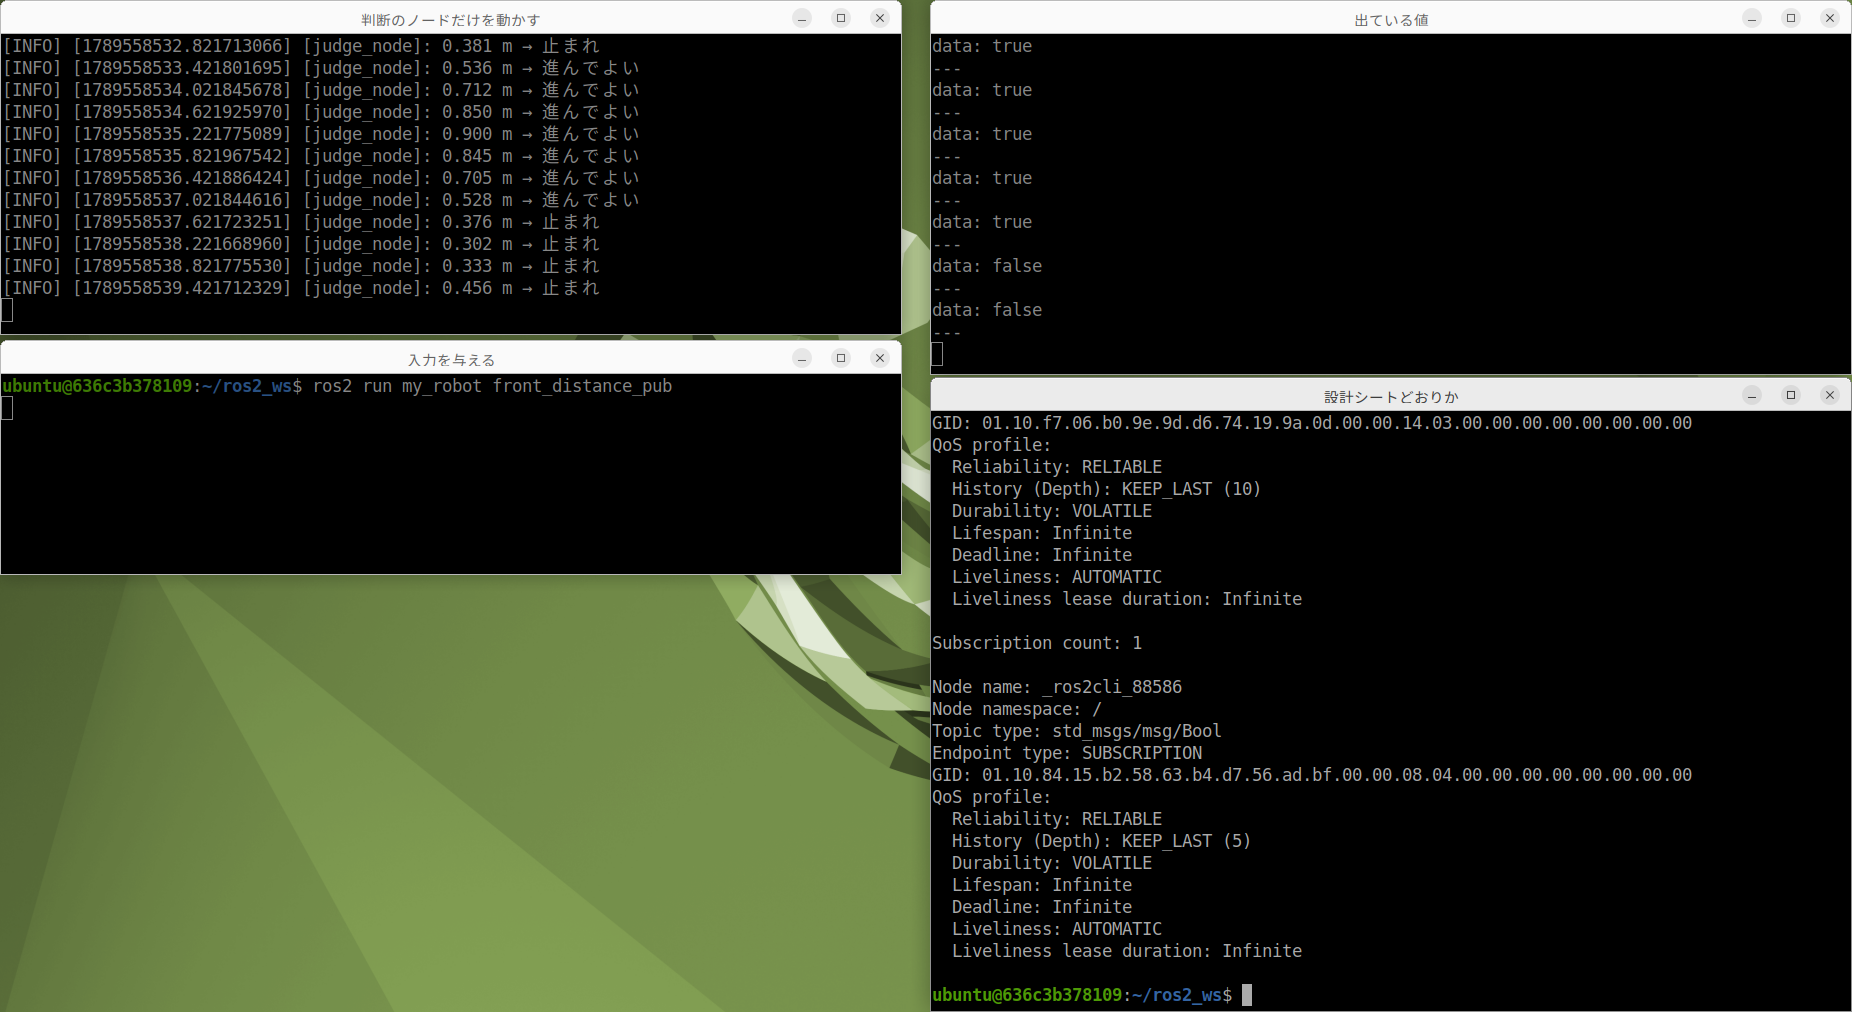
Task: Close the 出ている値 terminal window
Action: coord(1830,18)
